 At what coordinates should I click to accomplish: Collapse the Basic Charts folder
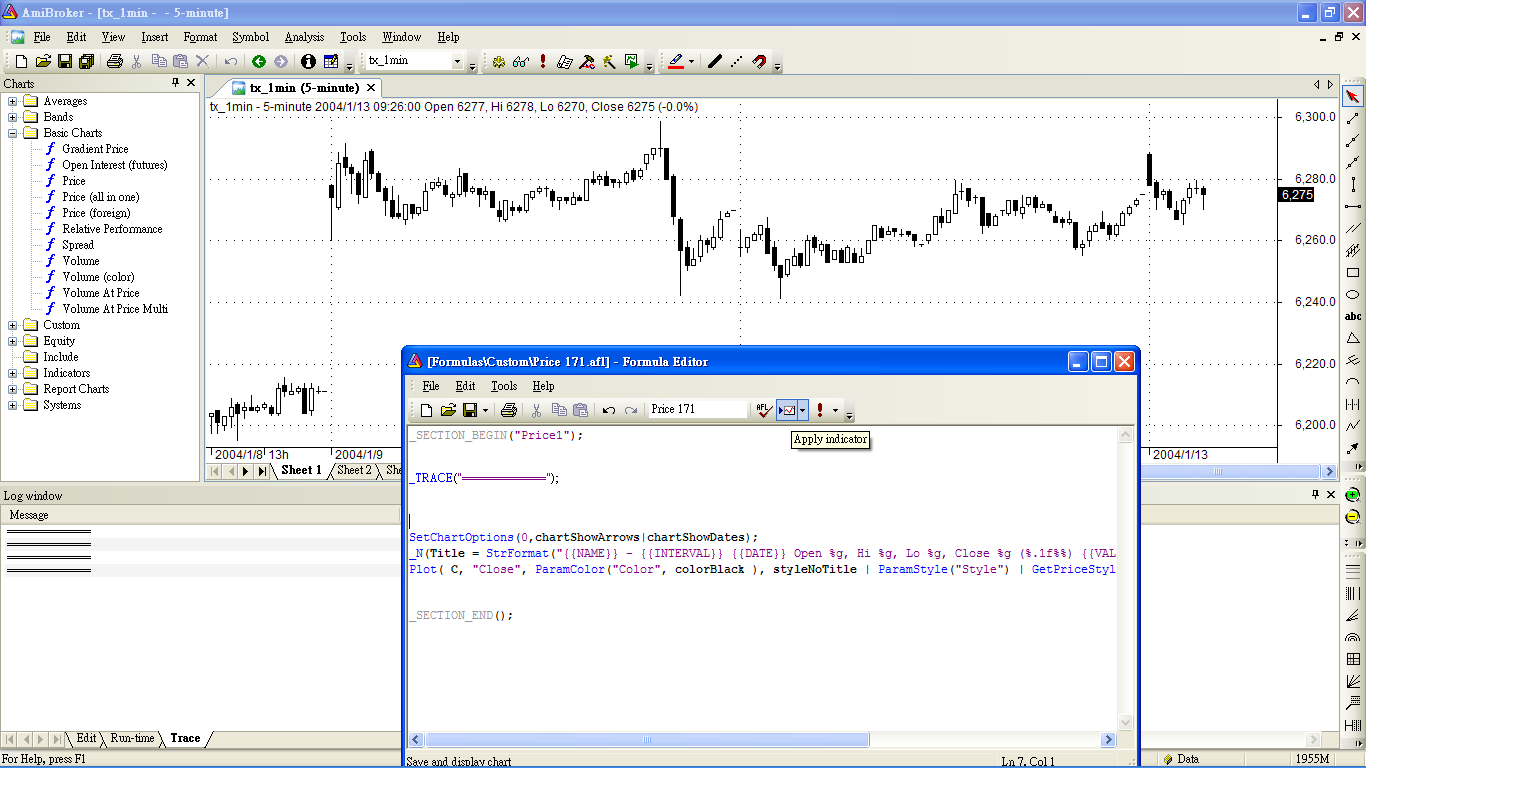(x=12, y=133)
